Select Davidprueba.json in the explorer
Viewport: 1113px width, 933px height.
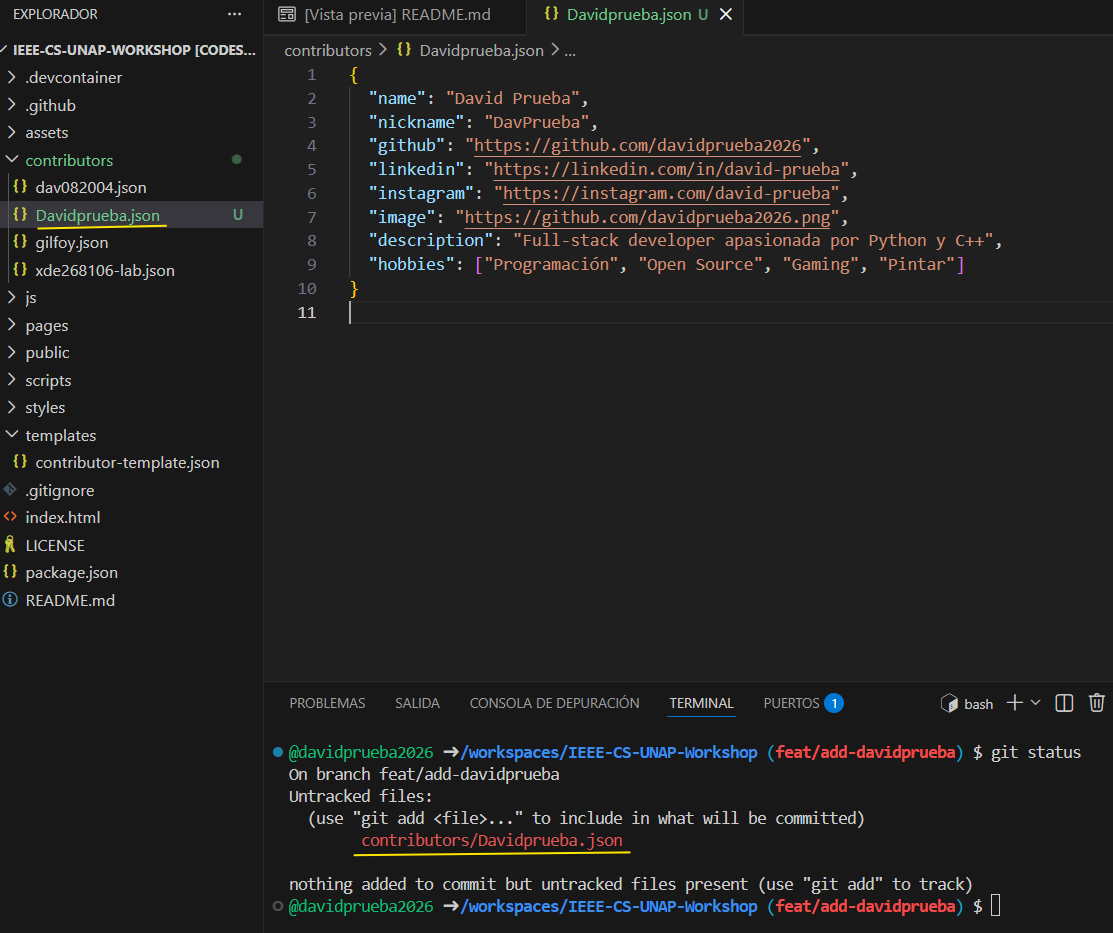pyautogui.click(x=97, y=215)
